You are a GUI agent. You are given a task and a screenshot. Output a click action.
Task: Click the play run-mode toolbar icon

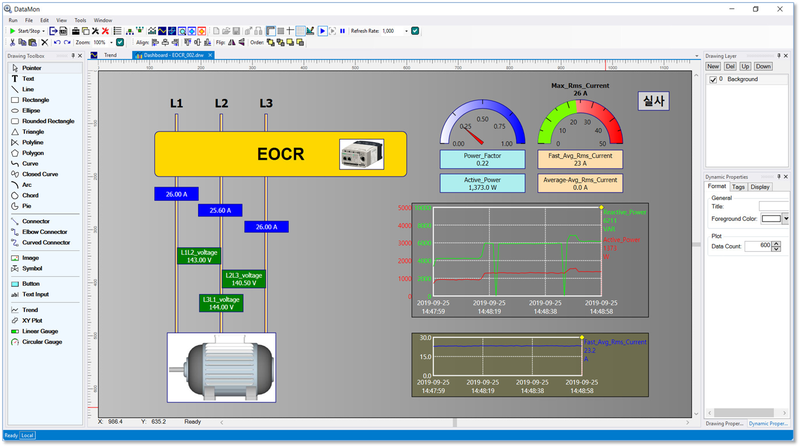click(322, 31)
